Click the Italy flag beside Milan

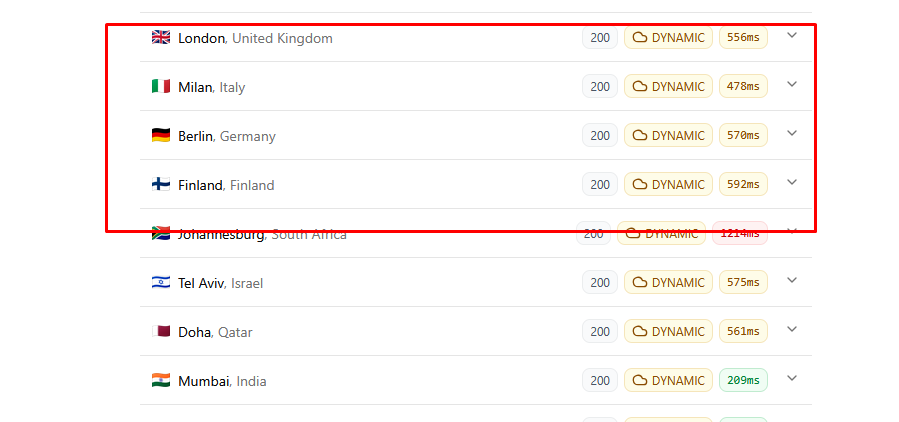click(160, 87)
